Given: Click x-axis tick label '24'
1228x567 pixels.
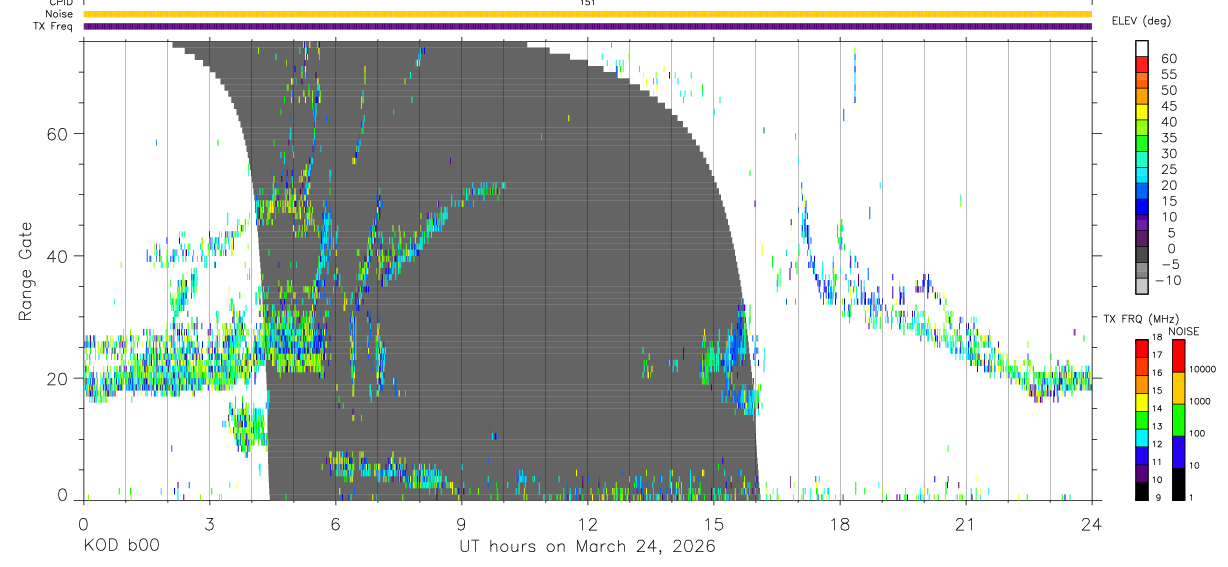Looking at the screenshot, I should click(1091, 524).
